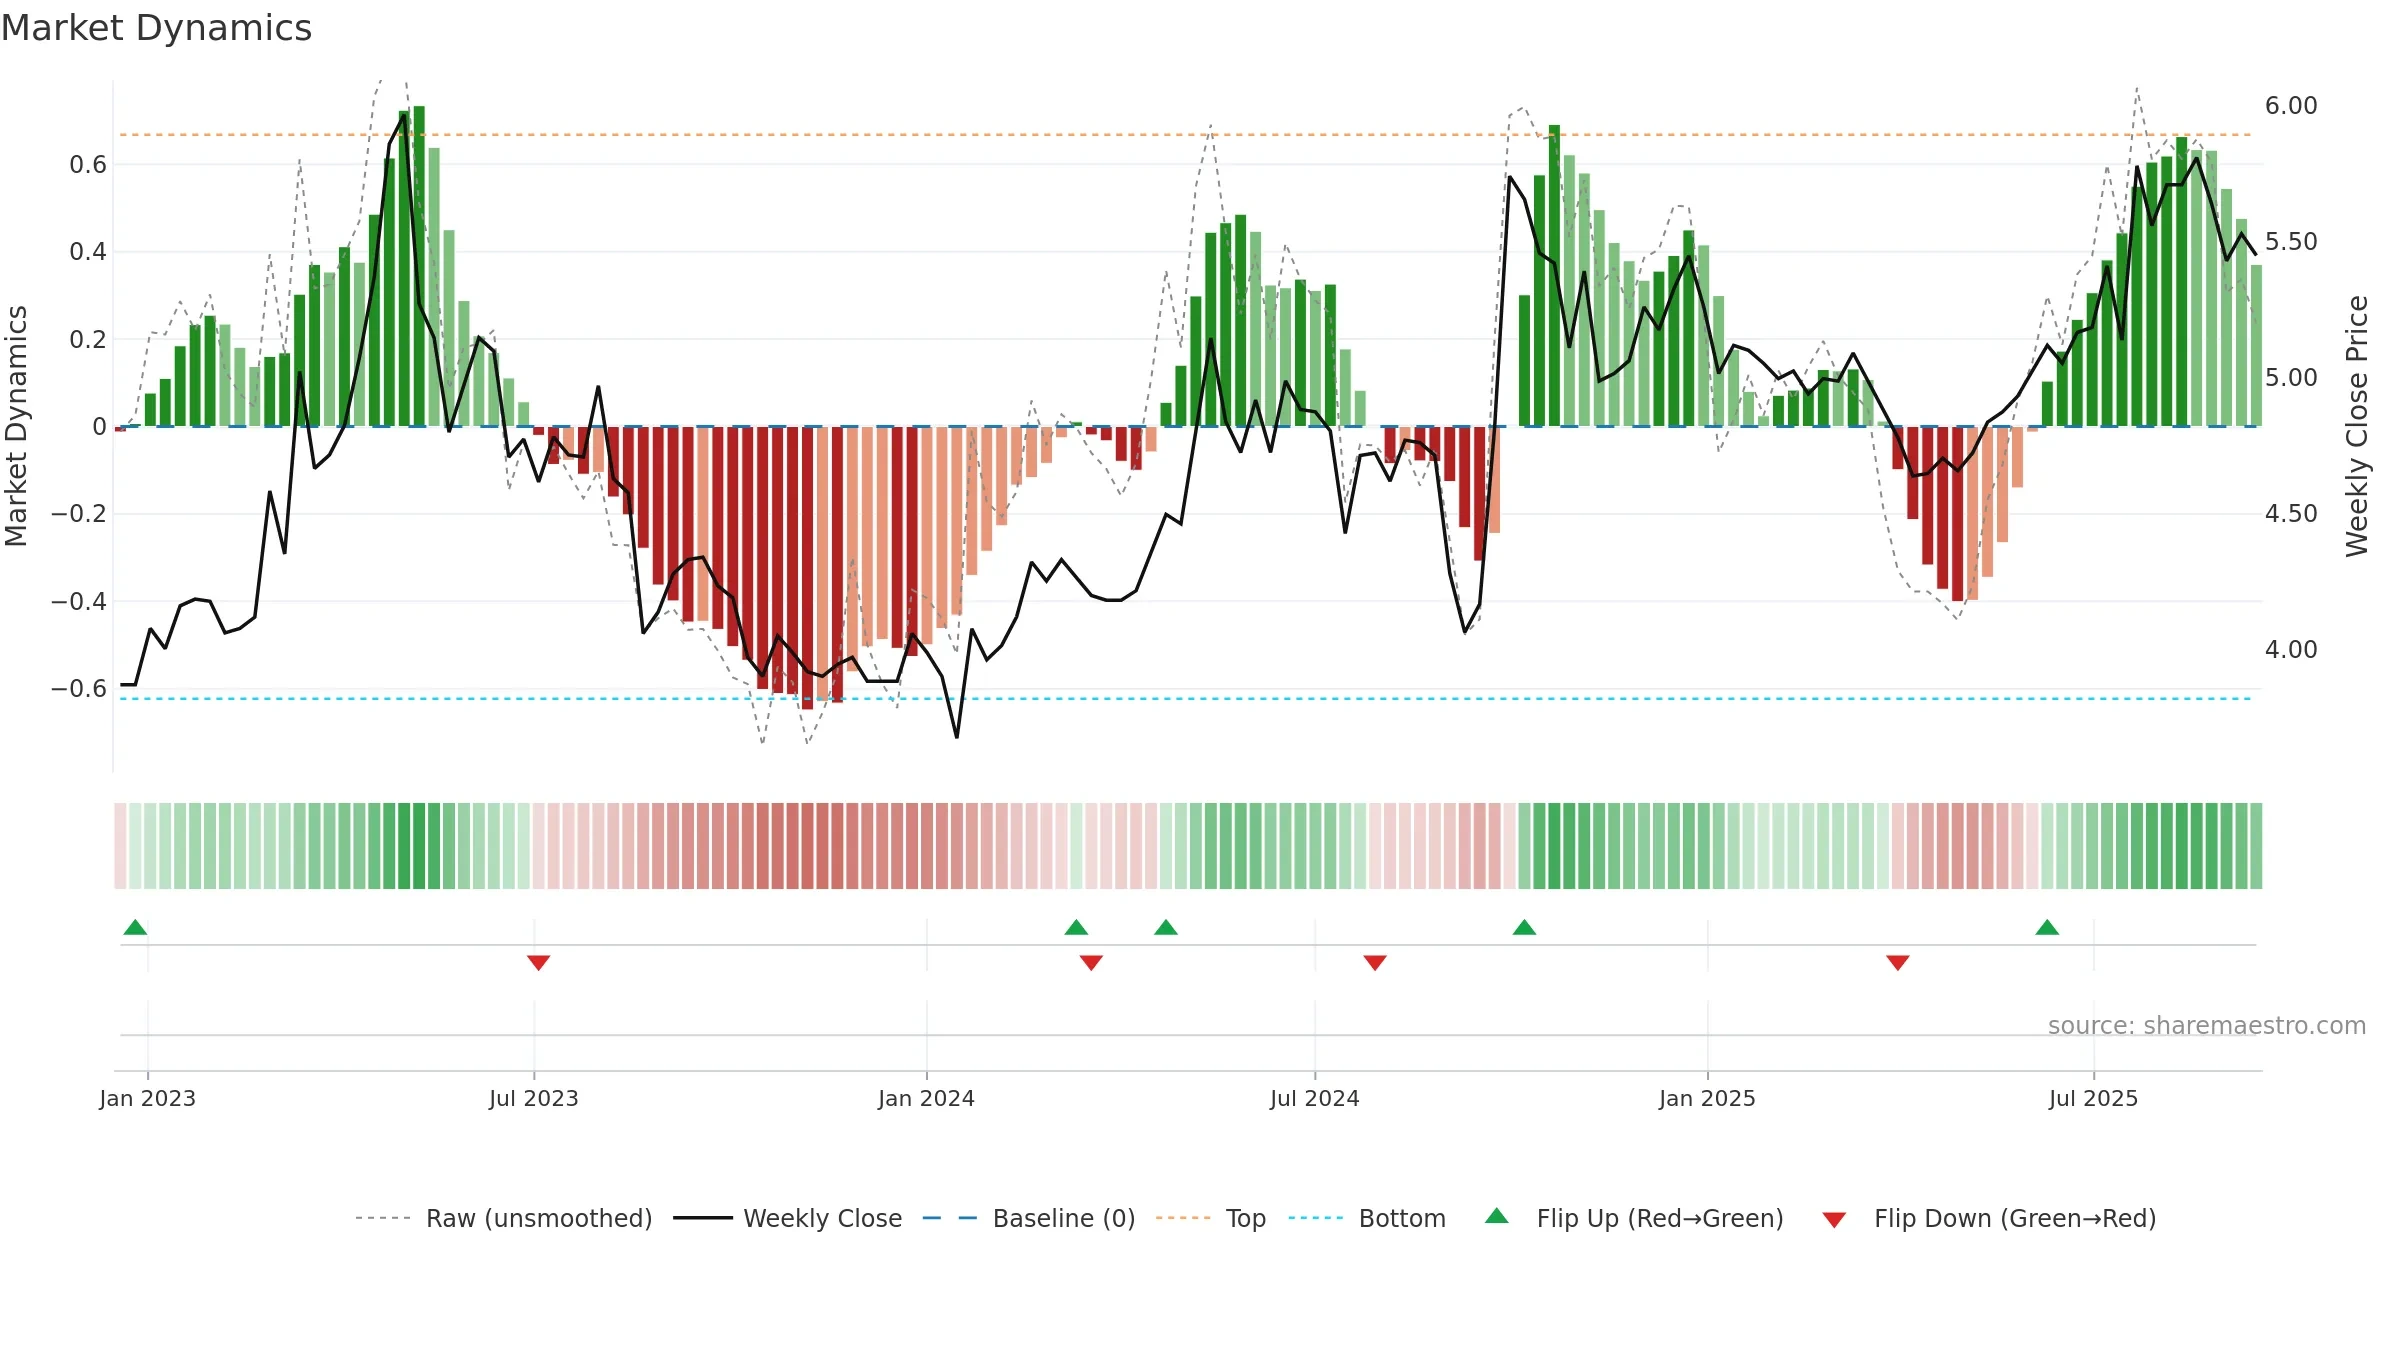Screen dimensions: 2400x1350
Task: Toggle the Flip Up (Red→Green) legend entry
Action: click(x=1634, y=1218)
